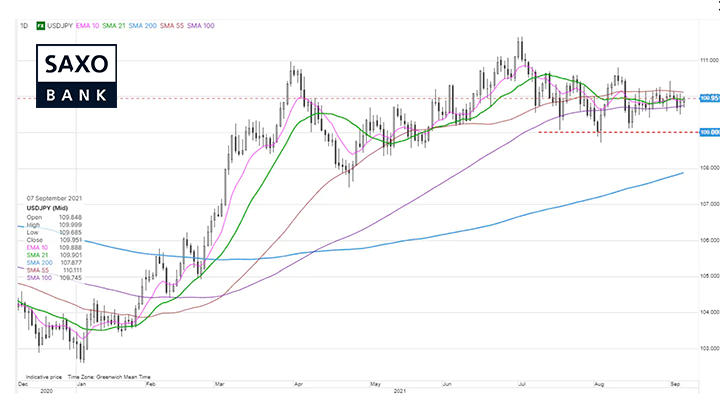Click the green FX instrument icon
The image size is (720, 403).
[40, 26]
